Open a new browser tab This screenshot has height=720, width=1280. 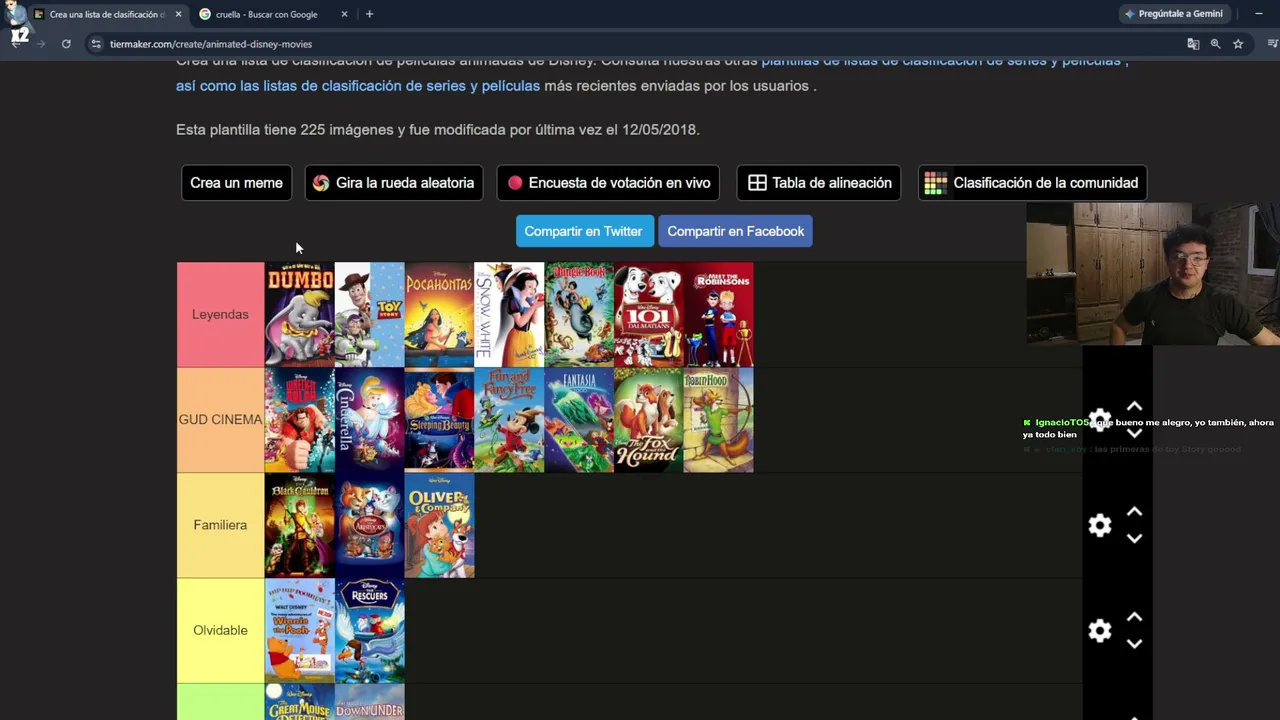[369, 14]
